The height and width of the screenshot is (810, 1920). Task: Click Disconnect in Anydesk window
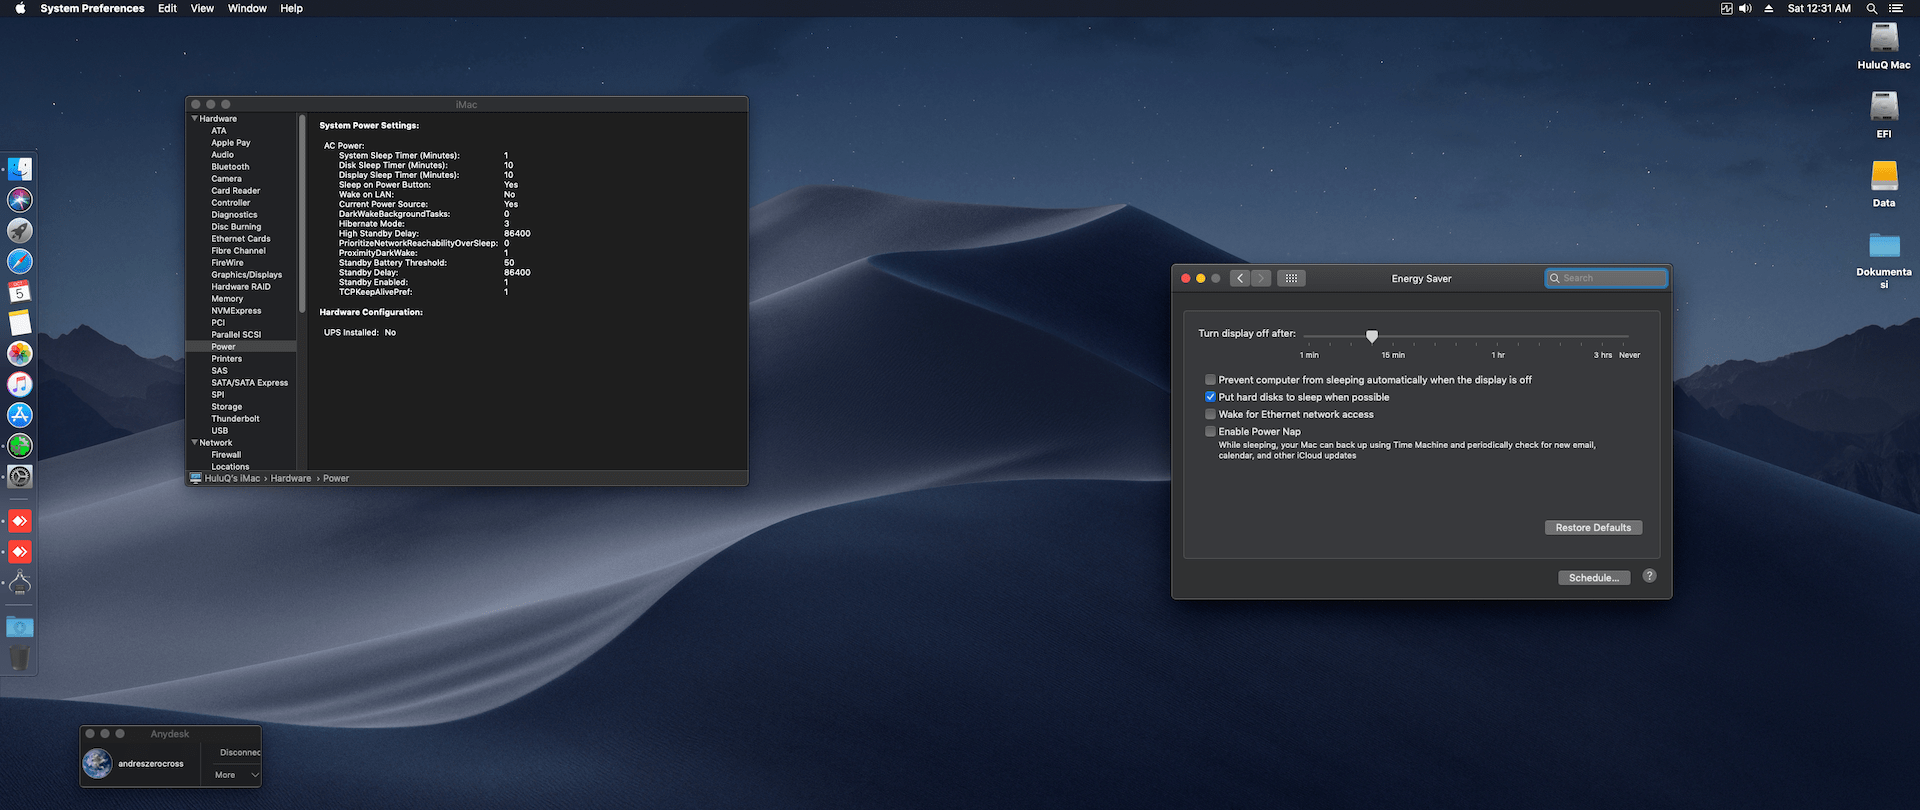point(240,753)
